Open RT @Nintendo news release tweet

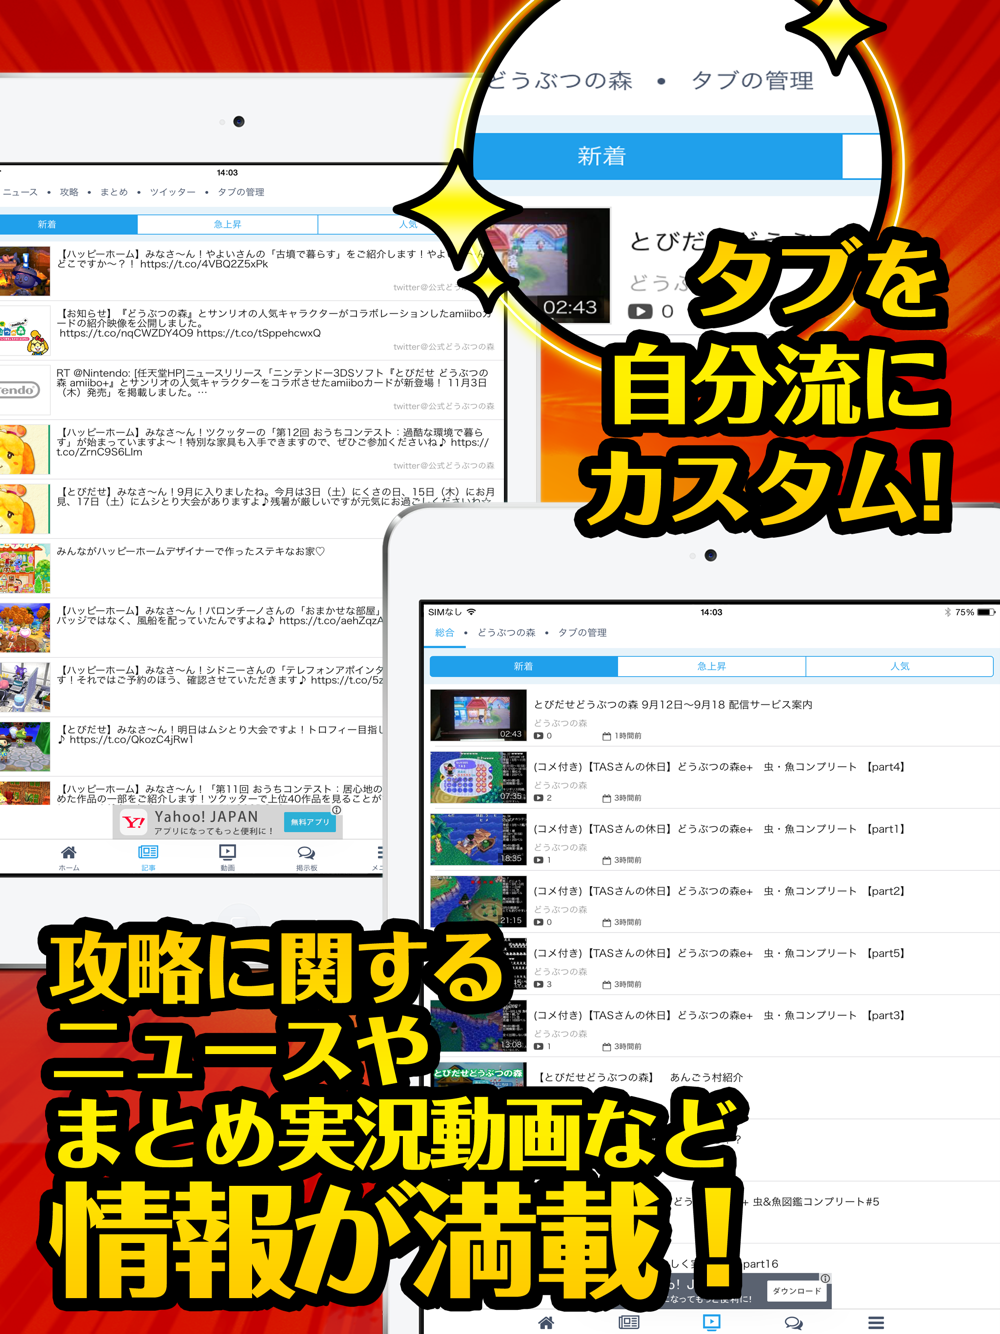(250, 389)
